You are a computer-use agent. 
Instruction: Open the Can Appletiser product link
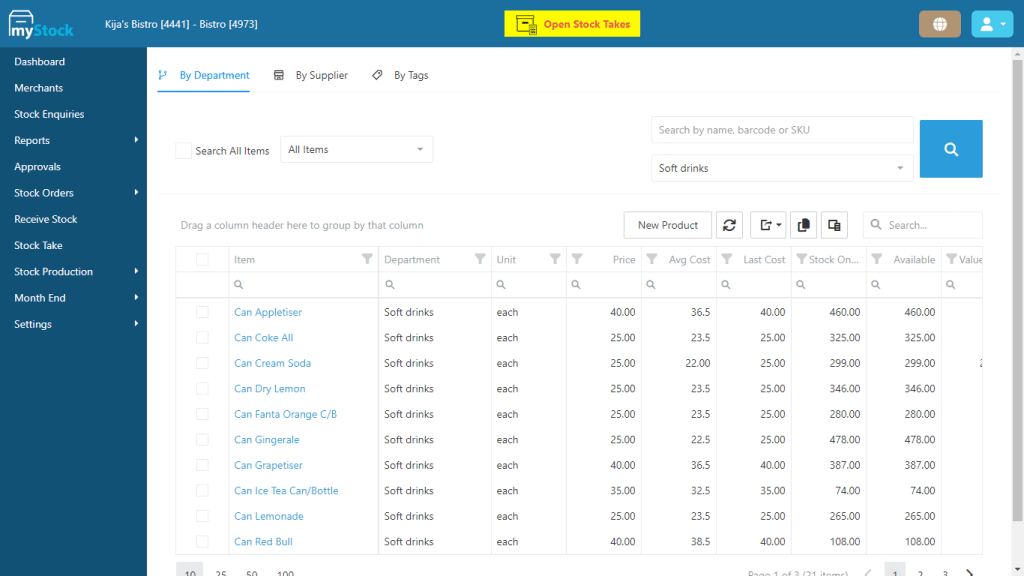[266, 311]
